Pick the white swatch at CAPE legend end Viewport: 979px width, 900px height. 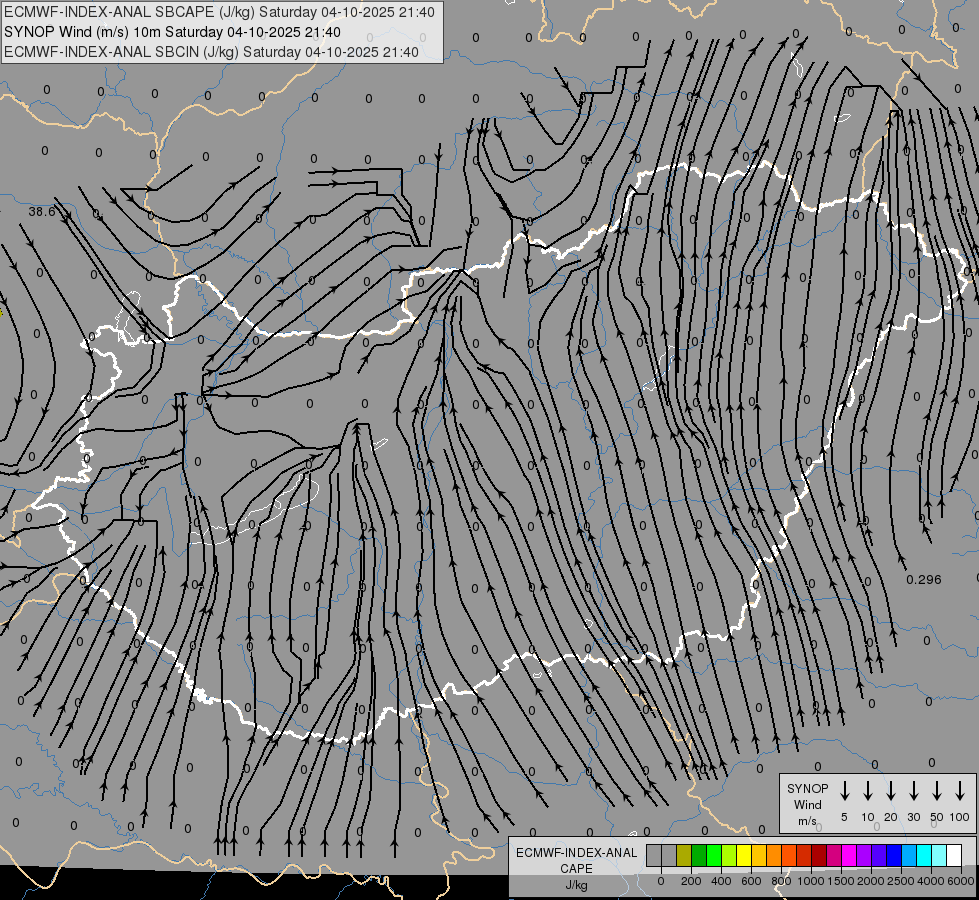click(x=954, y=855)
